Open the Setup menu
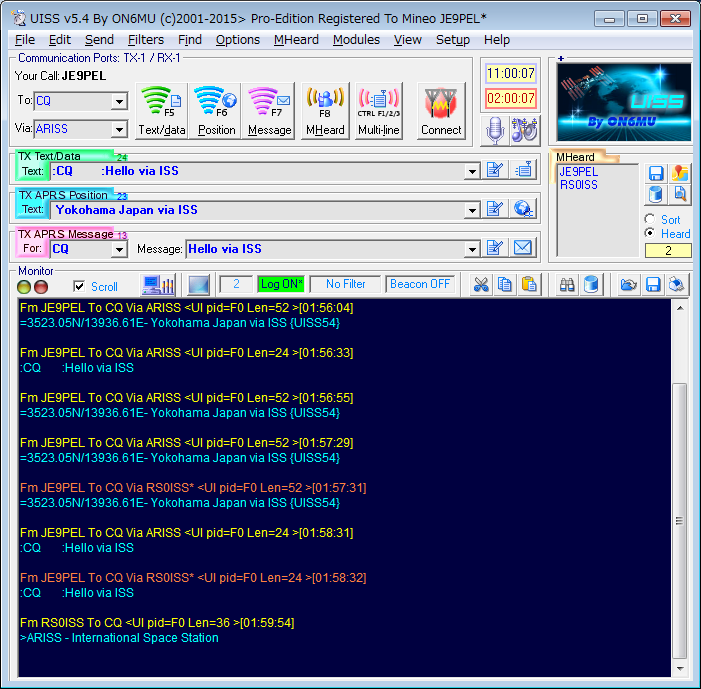 point(452,40)
